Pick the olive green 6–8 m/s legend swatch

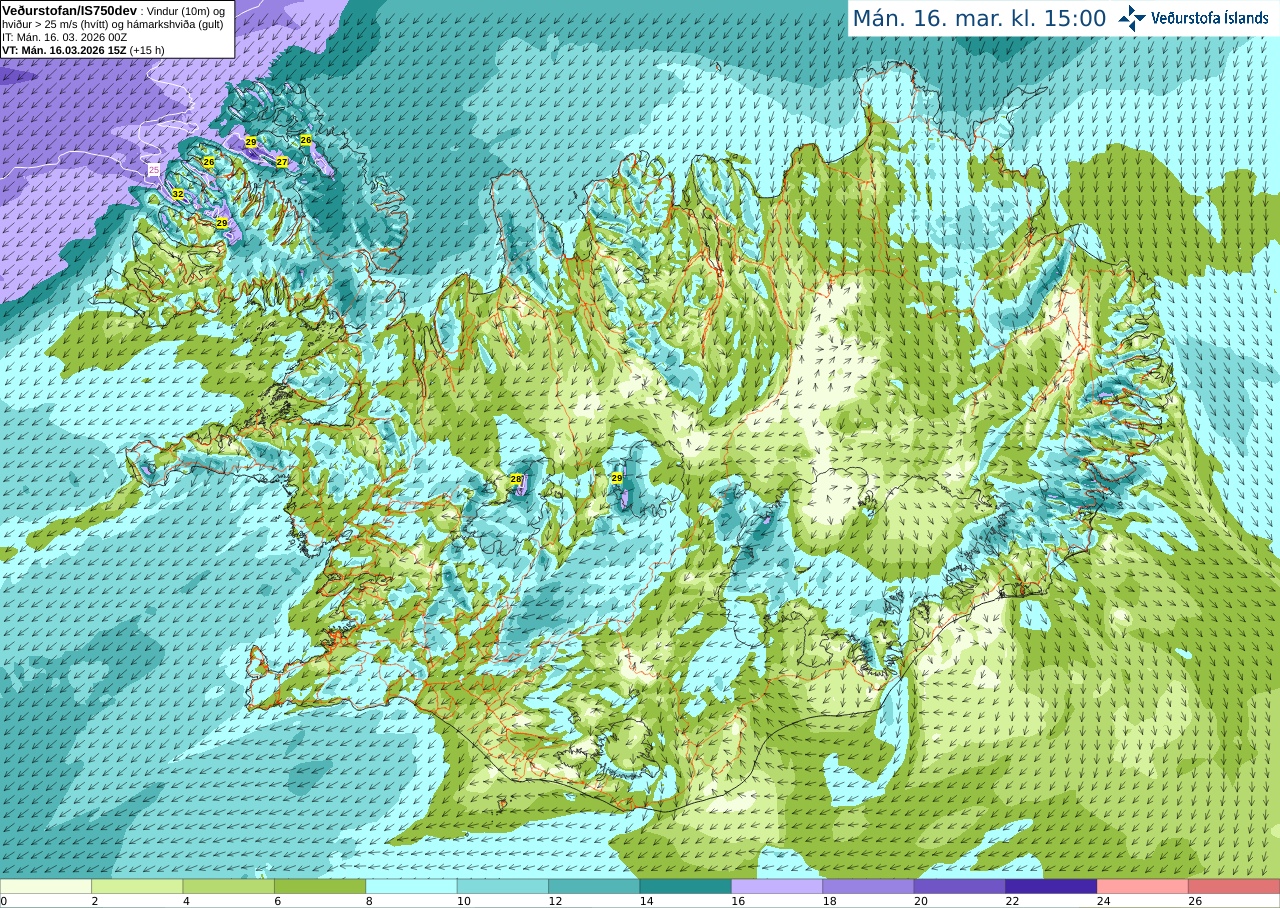(320, 886)
